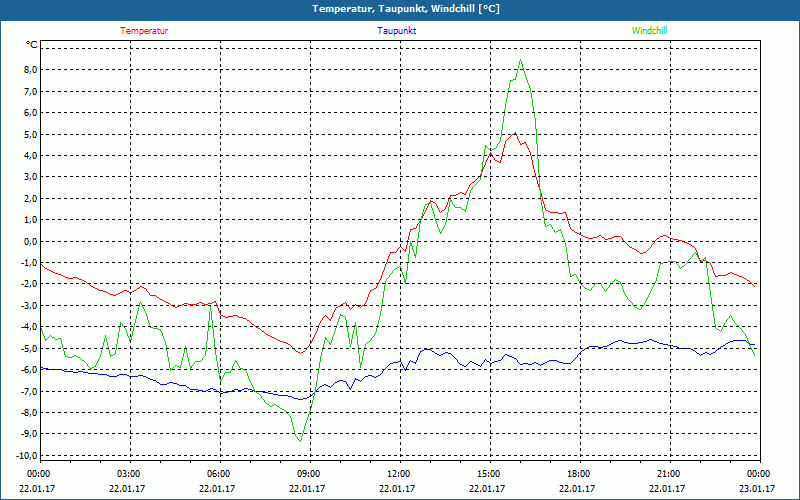Viewport: 800px width, 500px height.
Task: Click the 03:00 time axis label
Action: coord(128,474)
